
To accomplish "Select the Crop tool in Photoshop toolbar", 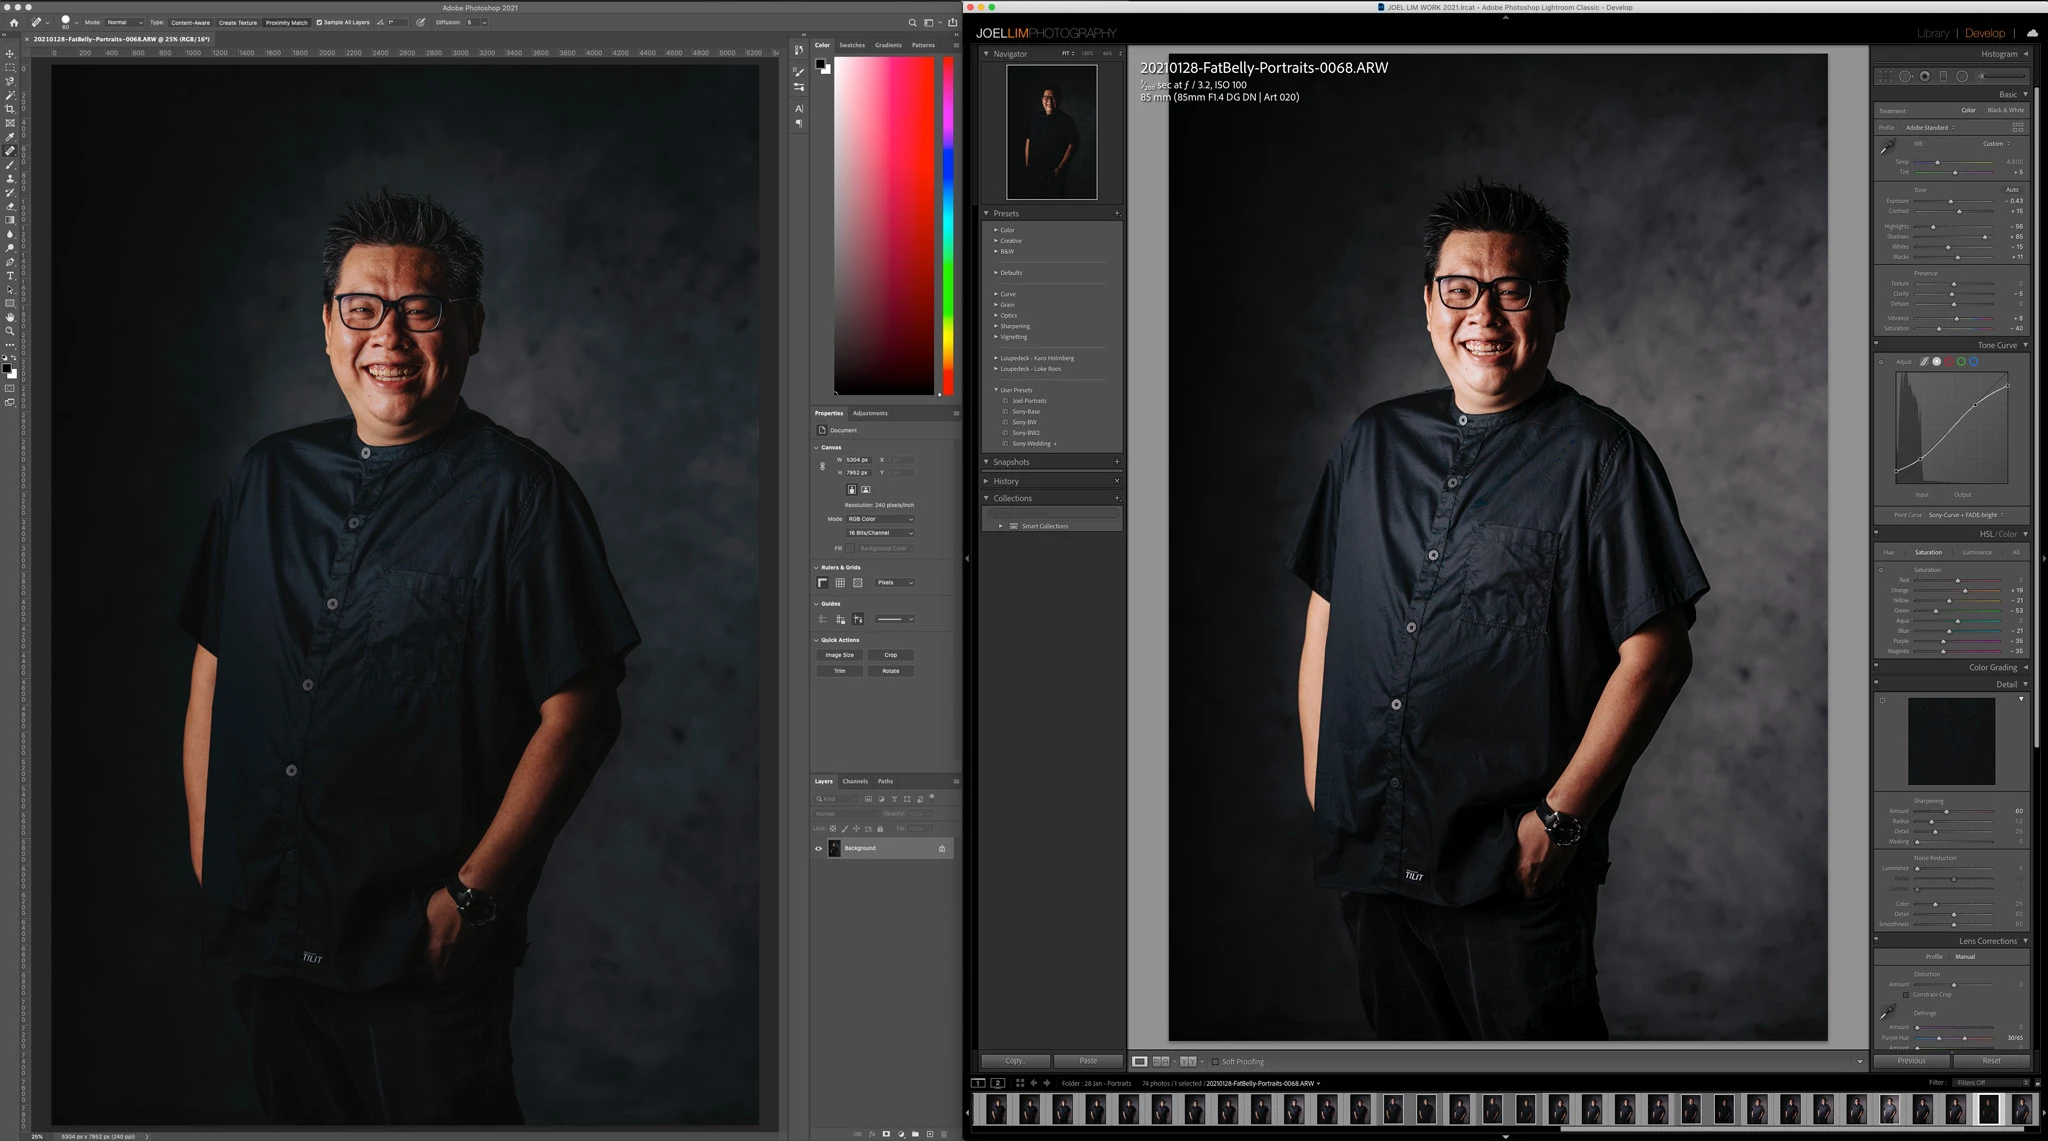I will 10,109.
